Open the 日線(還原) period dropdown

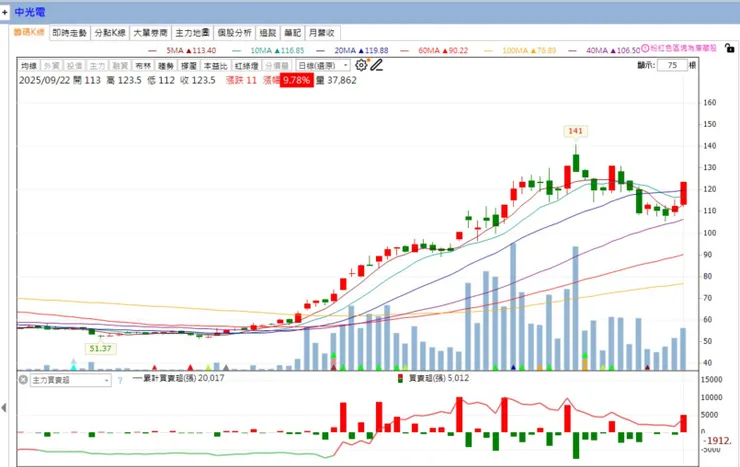tap(323, 66)
